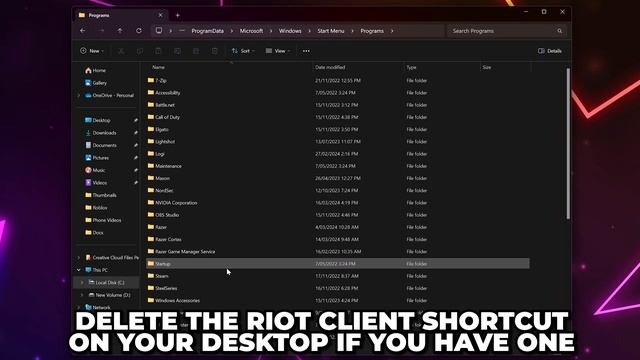Toggle the Details pane button
The height and width of the screenshot is (360, 640).
[x=550, y=51]
